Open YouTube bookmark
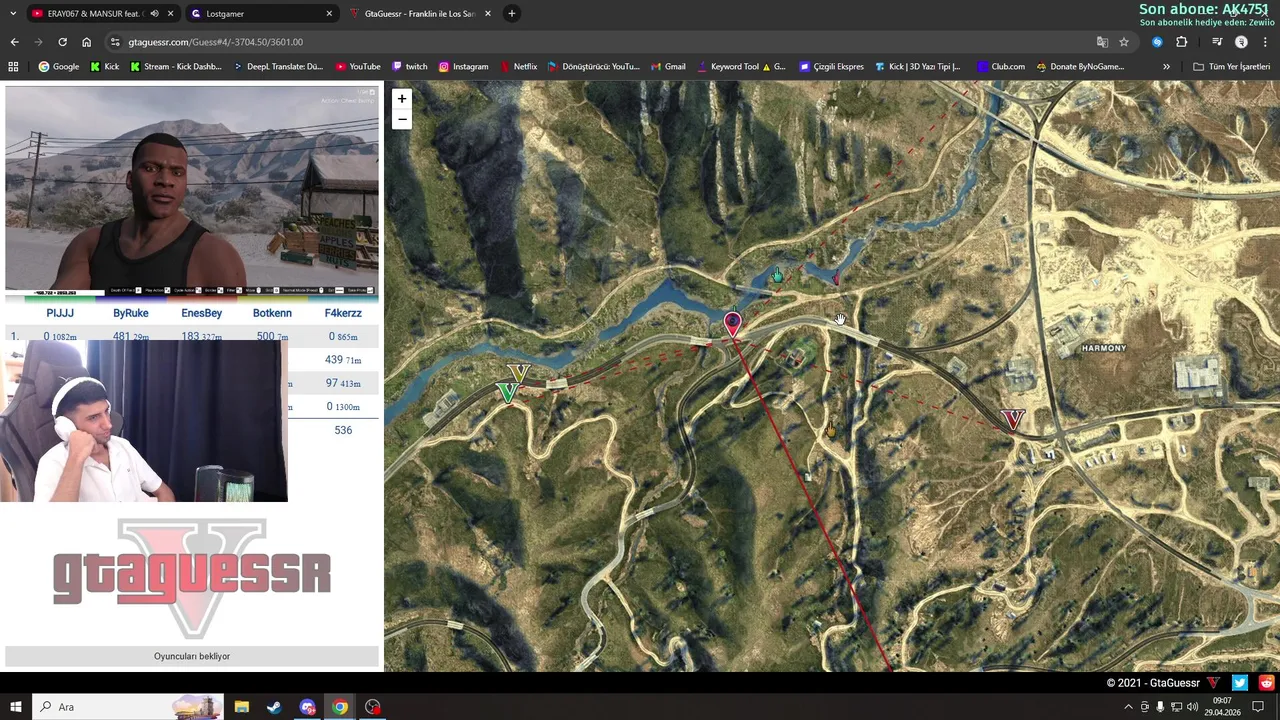The image size is (1280, 720). 358,67
